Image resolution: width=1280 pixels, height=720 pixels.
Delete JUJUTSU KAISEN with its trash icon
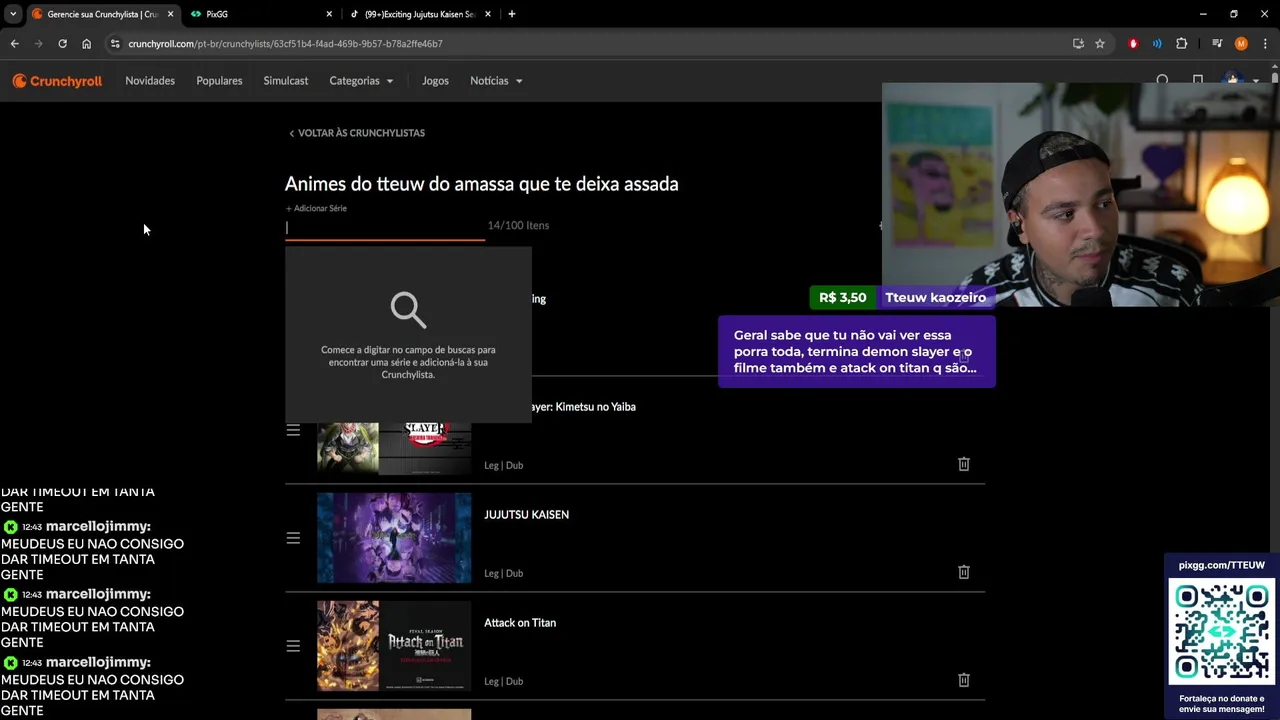(964, 572)
